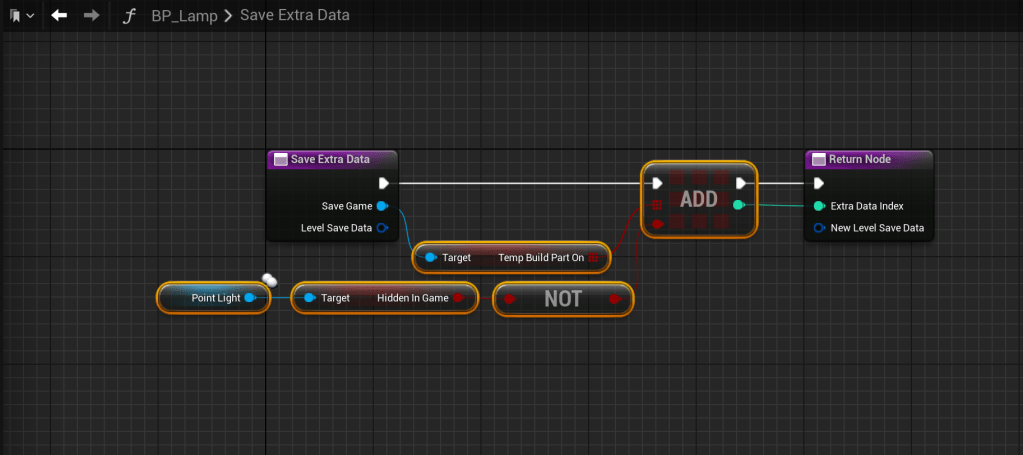
Task: Click the forward navigation arrow
Action: point(91,16)
